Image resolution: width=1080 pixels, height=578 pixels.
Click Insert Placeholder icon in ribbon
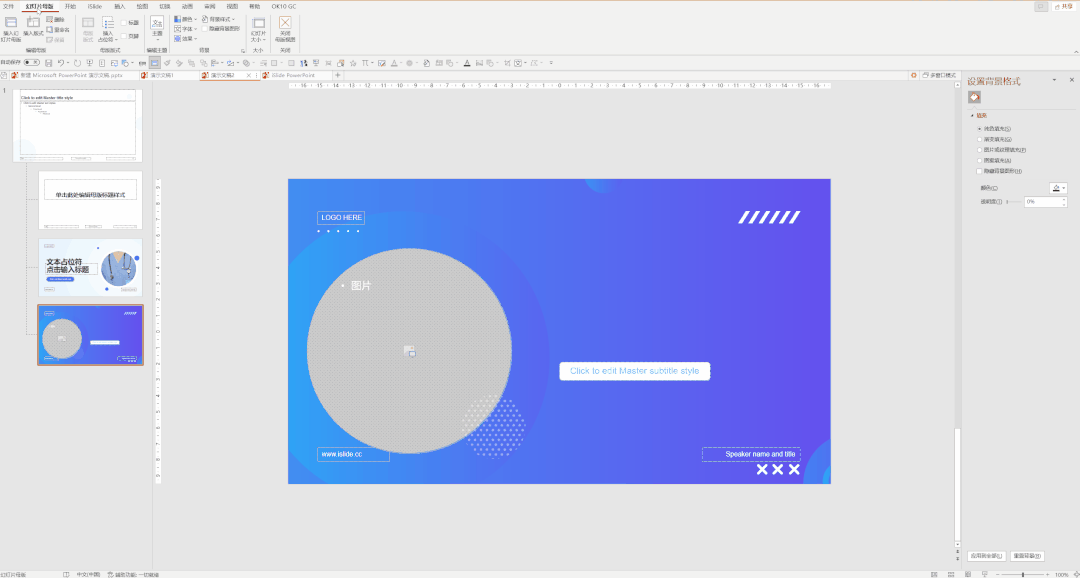pyautogui.click(x=108, y=23)
